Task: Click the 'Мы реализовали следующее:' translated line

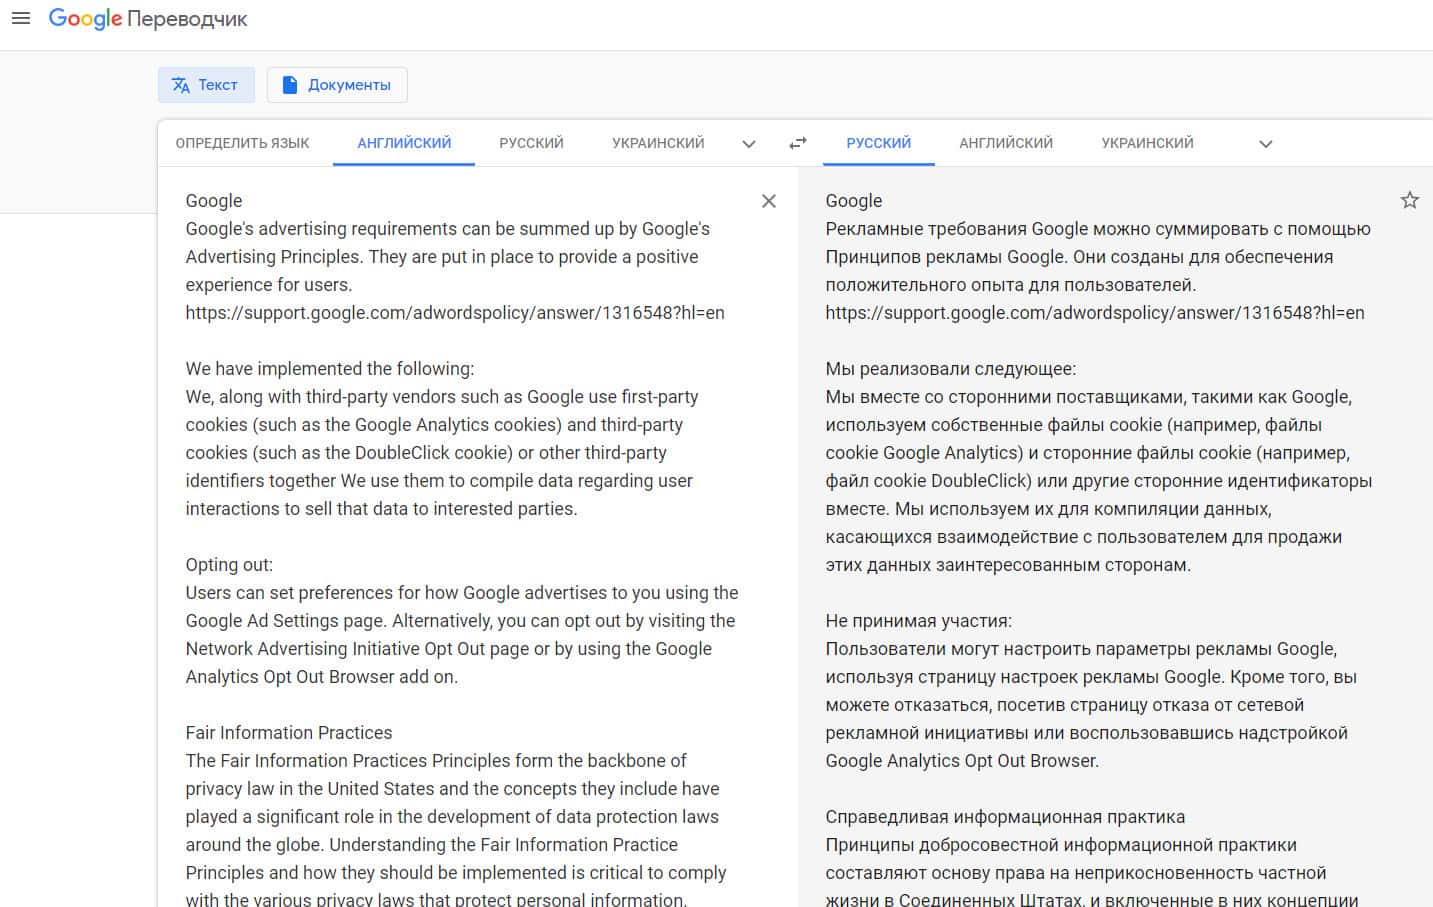Action: tap(951, 369)
